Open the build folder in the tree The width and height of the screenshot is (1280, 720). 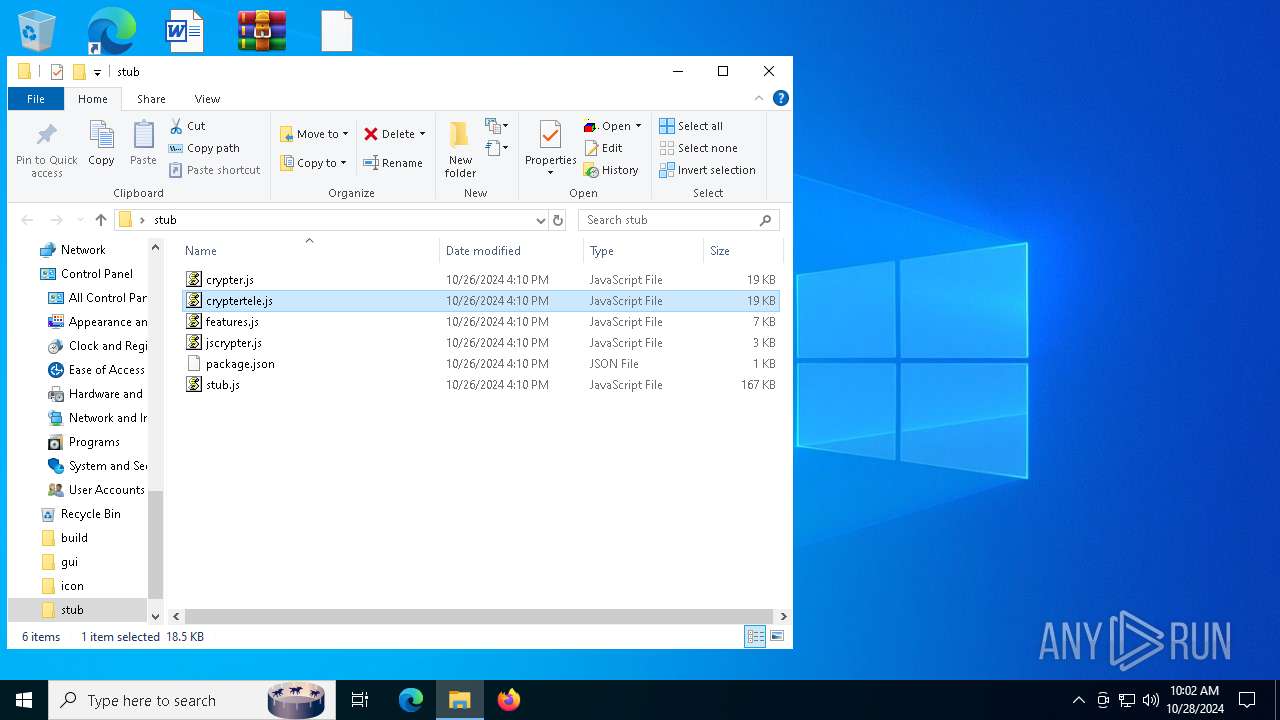74,538
